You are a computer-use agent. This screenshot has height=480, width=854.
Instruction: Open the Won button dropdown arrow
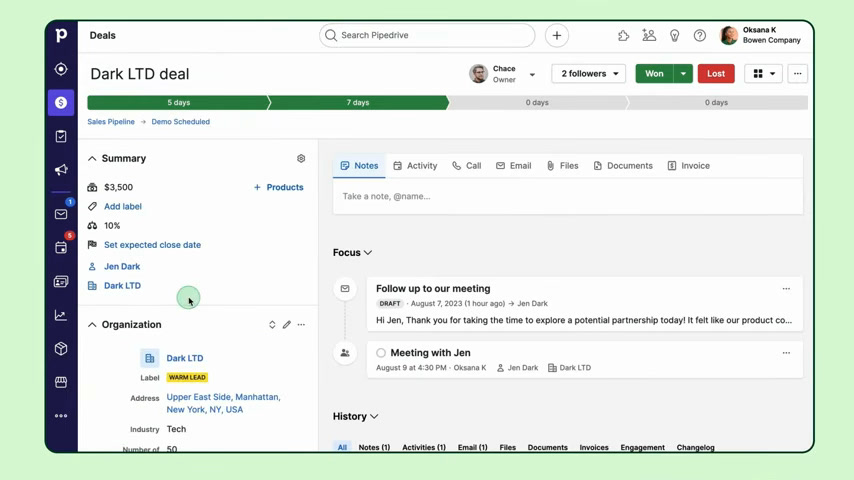pos(683,74)
